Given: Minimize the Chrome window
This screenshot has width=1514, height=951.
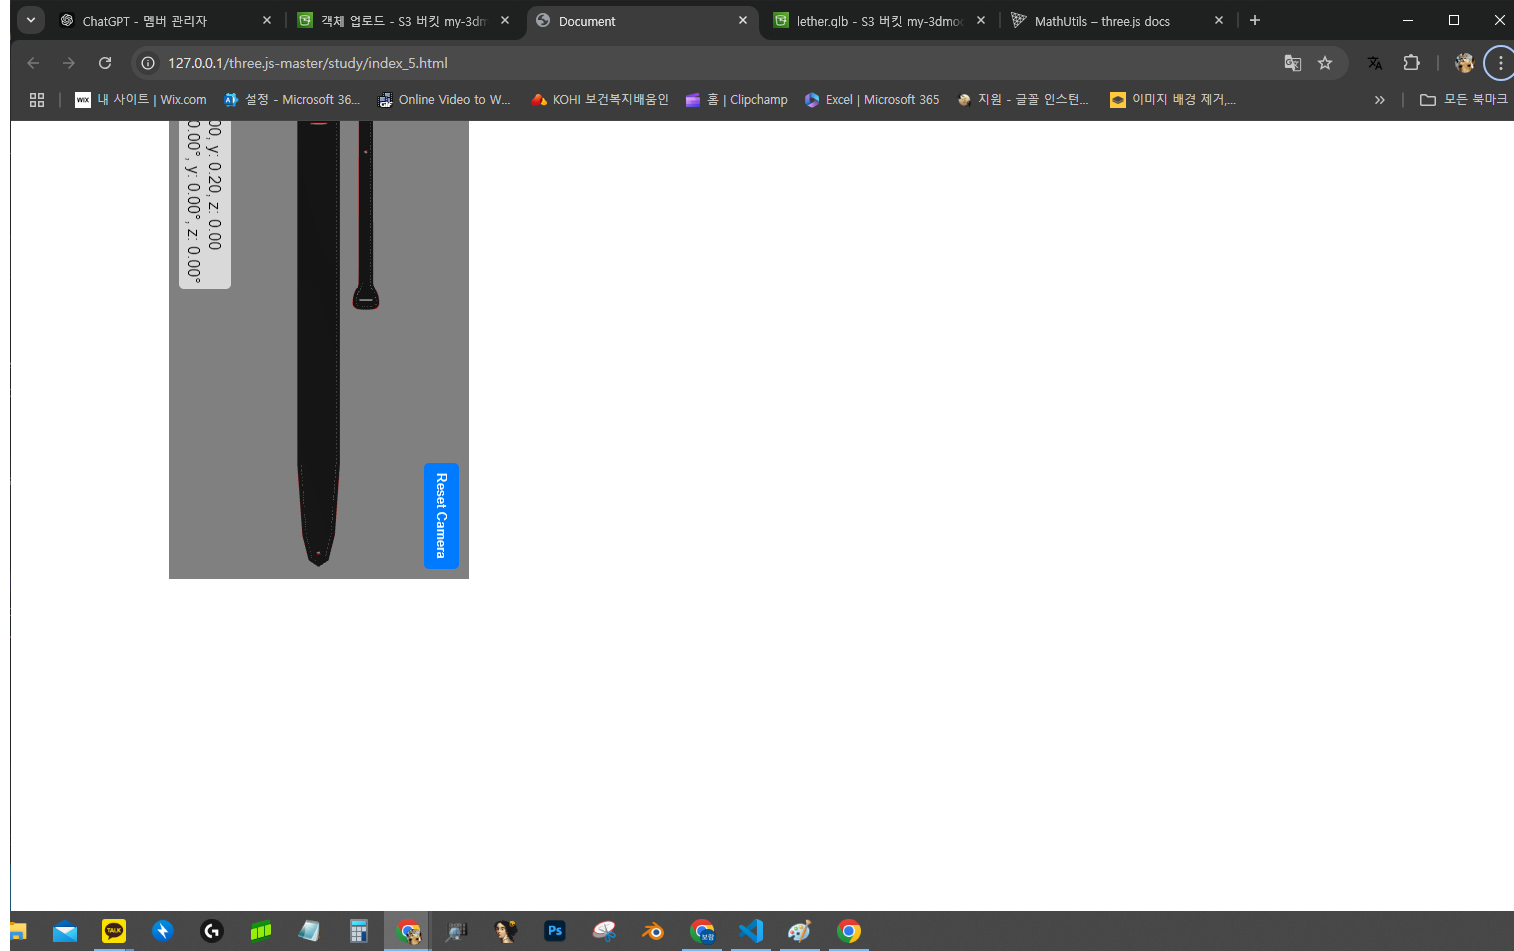Looking at the screenshot, I should [x=1408, y=20].
